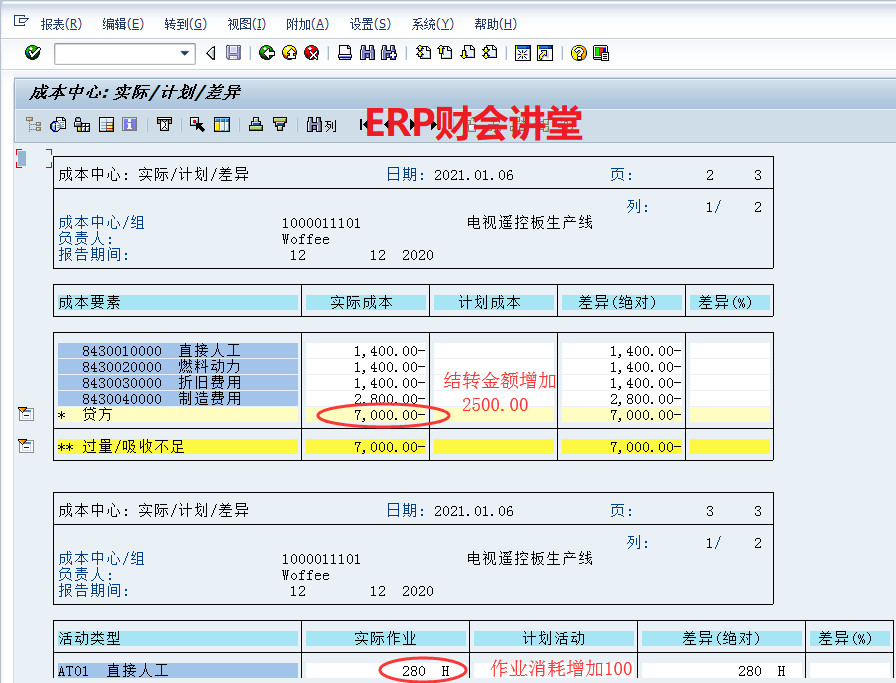Open the command field dropdown arrow
The height and width of the screenshot is (683, 896).
(x=185, y=53)
